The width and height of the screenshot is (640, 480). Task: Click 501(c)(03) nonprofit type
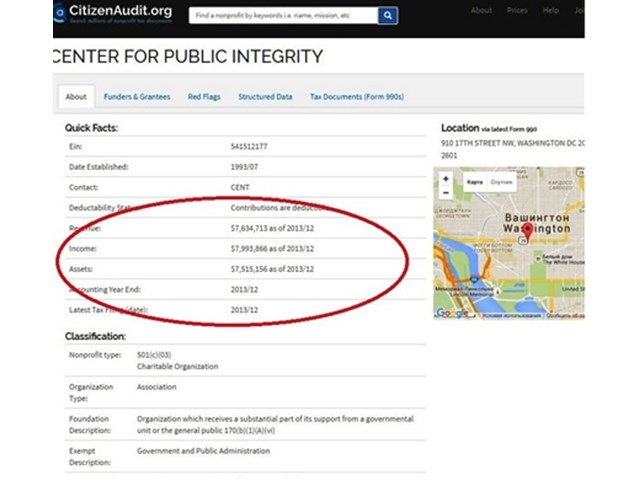click(x=154, y=355)
